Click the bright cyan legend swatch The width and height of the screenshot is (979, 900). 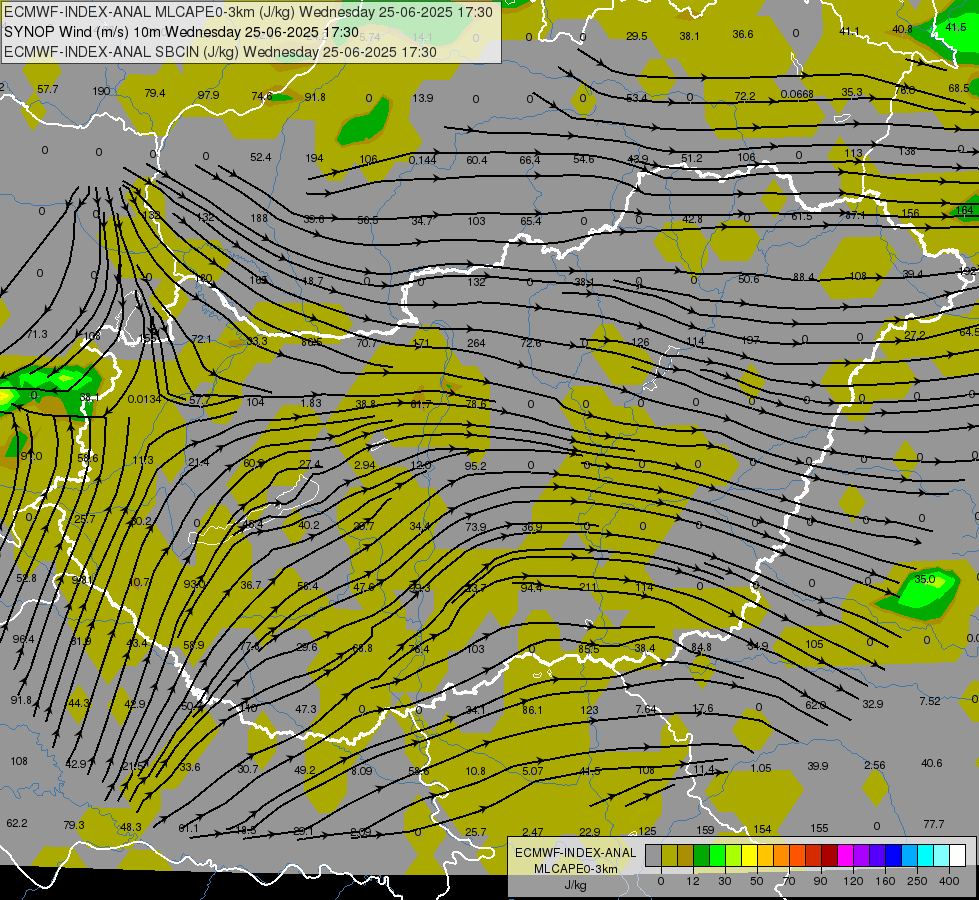(x=926, y=856)
